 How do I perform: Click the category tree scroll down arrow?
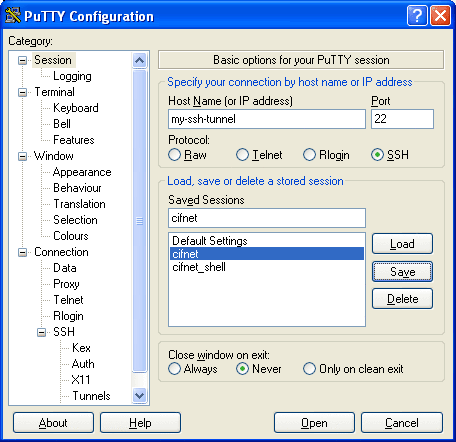click(139, 396)
